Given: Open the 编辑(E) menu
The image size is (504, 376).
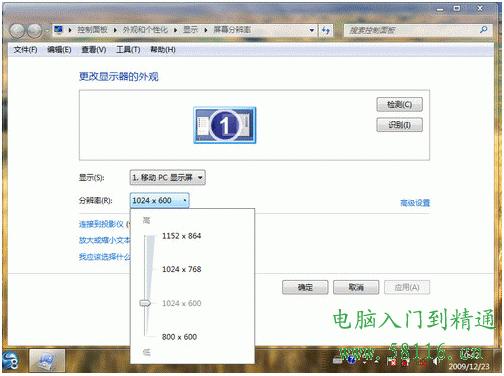Looking at the screenshot, I should [x=59, y=50].
